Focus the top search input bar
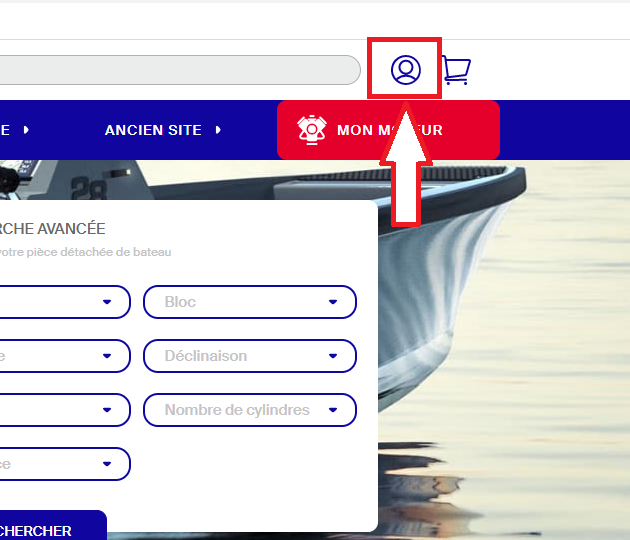The height and width of the screenshot is (540, 630). click(x=180, y=70)
